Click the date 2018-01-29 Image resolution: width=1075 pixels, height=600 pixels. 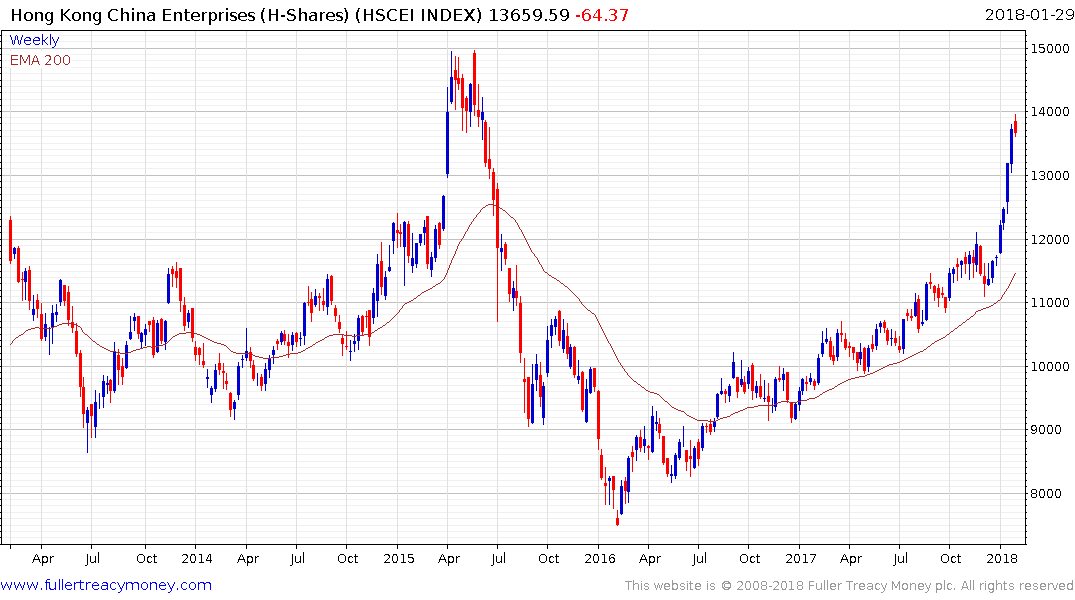[1028, 14]
